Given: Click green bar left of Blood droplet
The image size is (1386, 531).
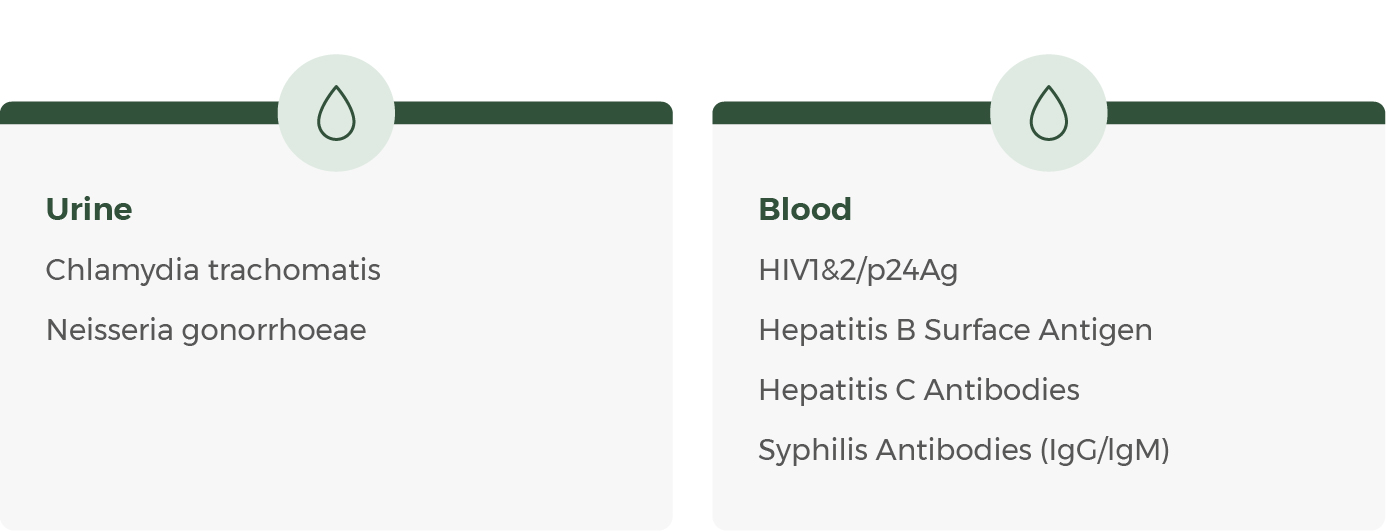Looking at the screenshot, I should click(850, 112).
